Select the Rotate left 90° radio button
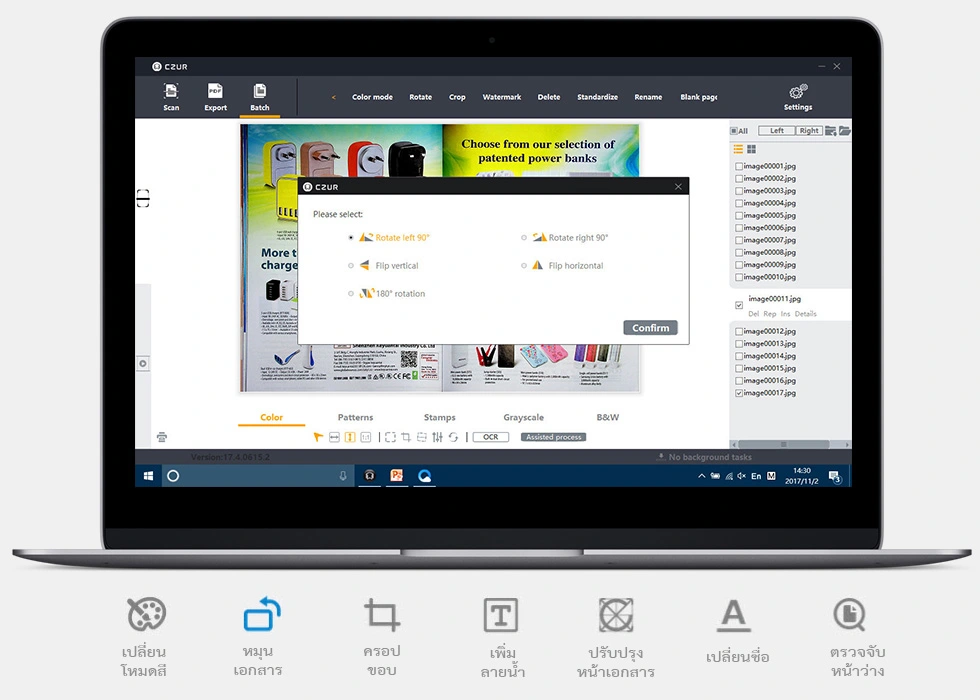Viewport: 980px width, 700px height. pos(351,238)
